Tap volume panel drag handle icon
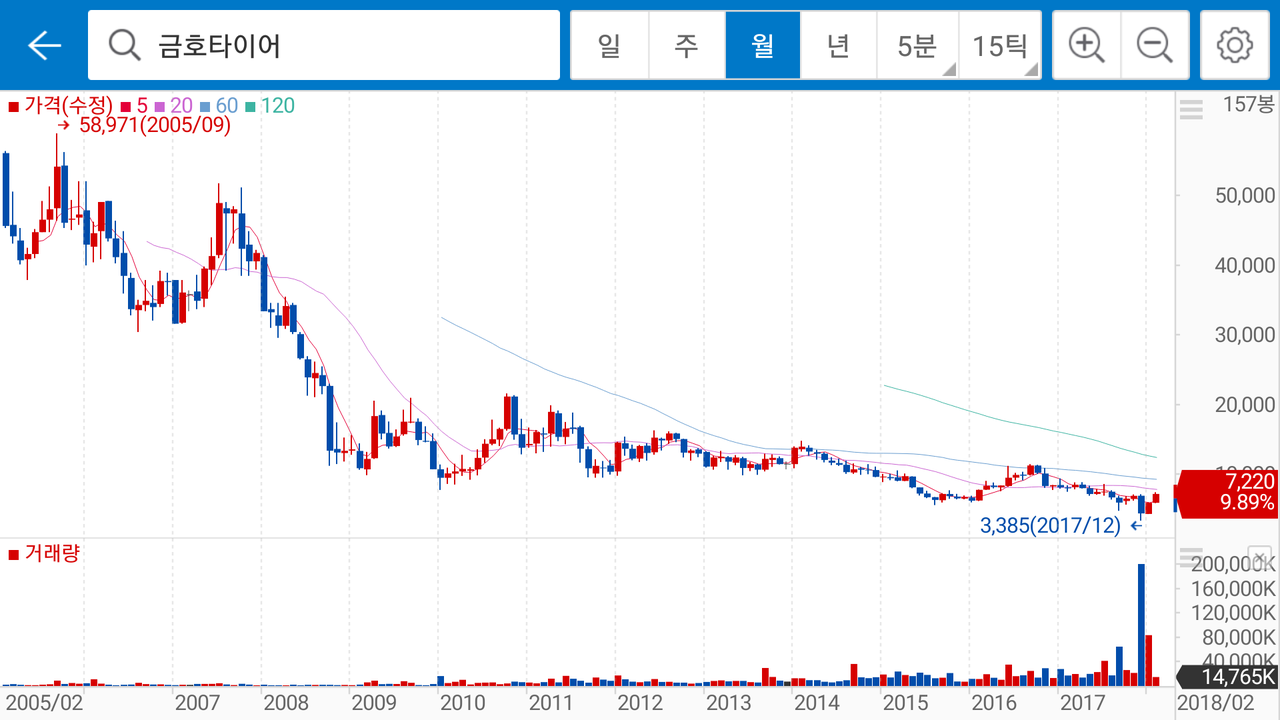This screenshot has height=720, width=1280. point(1191,557)
